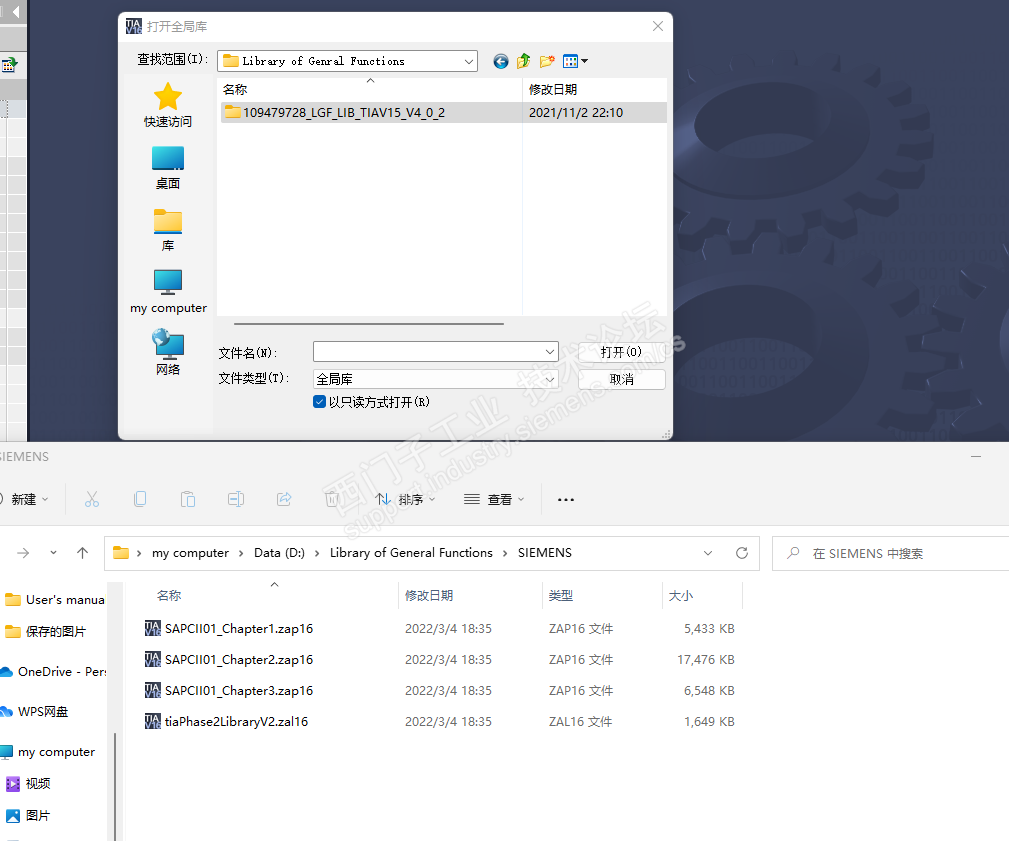Open the Sort (排序) menu in Explorer
The height and width of the screenshot is (841, 1009).
click(405, 499)
